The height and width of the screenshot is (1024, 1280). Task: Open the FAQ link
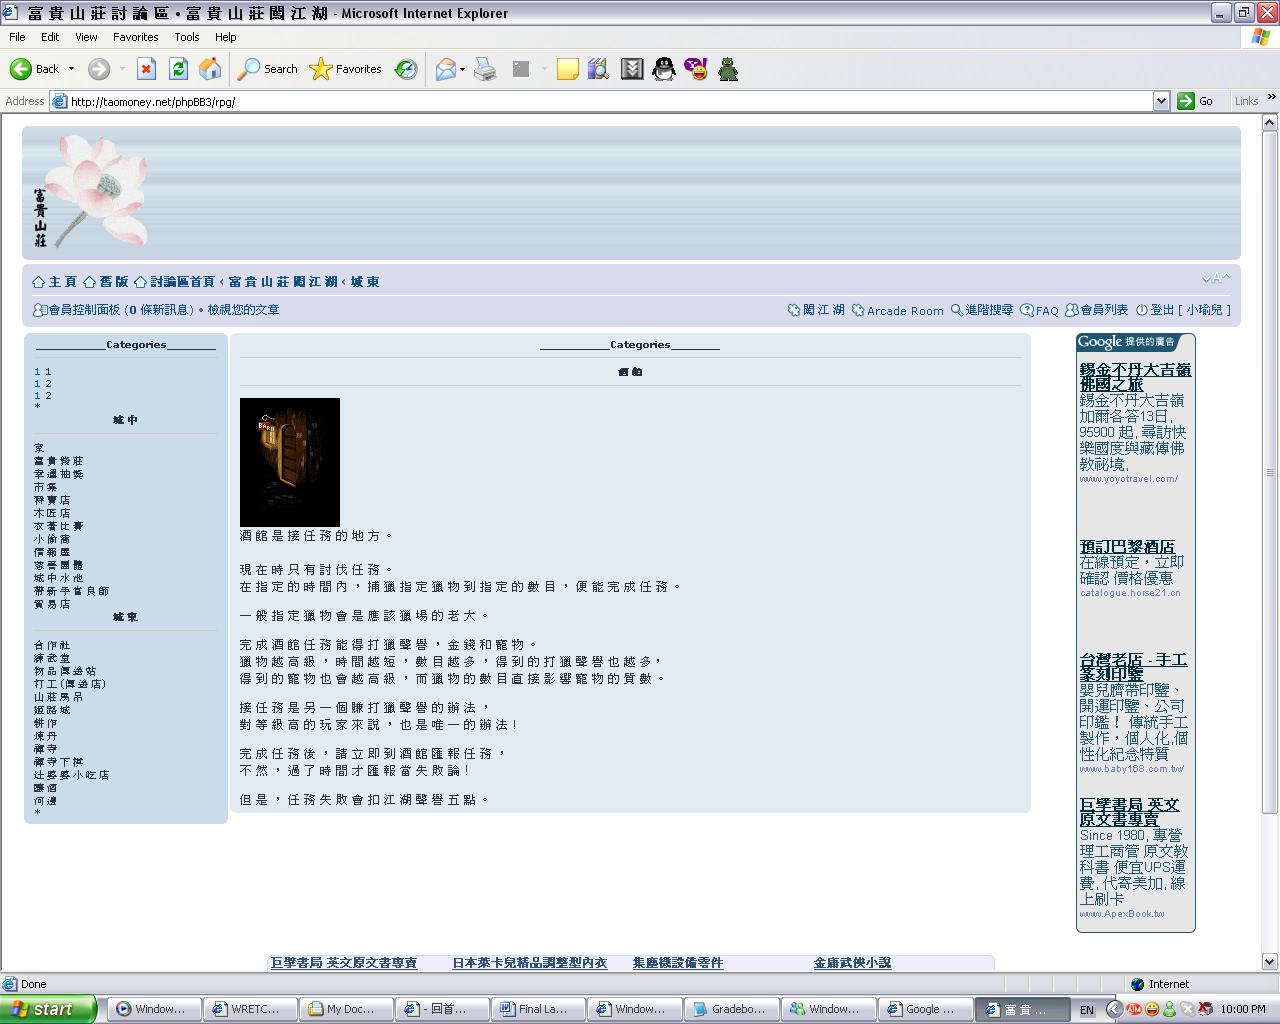point(1047,311)
